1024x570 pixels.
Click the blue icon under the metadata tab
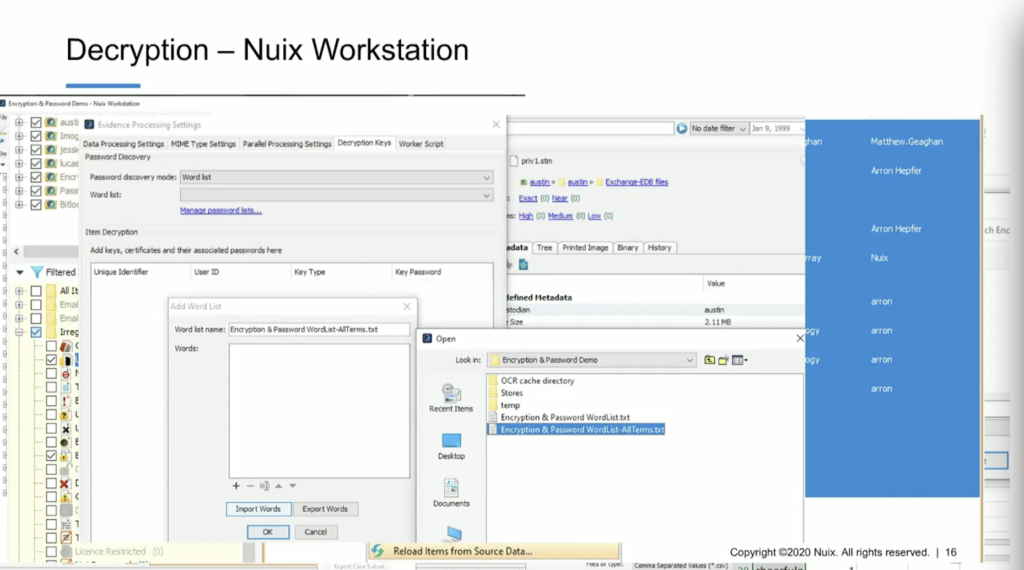[x=523, y=264]
